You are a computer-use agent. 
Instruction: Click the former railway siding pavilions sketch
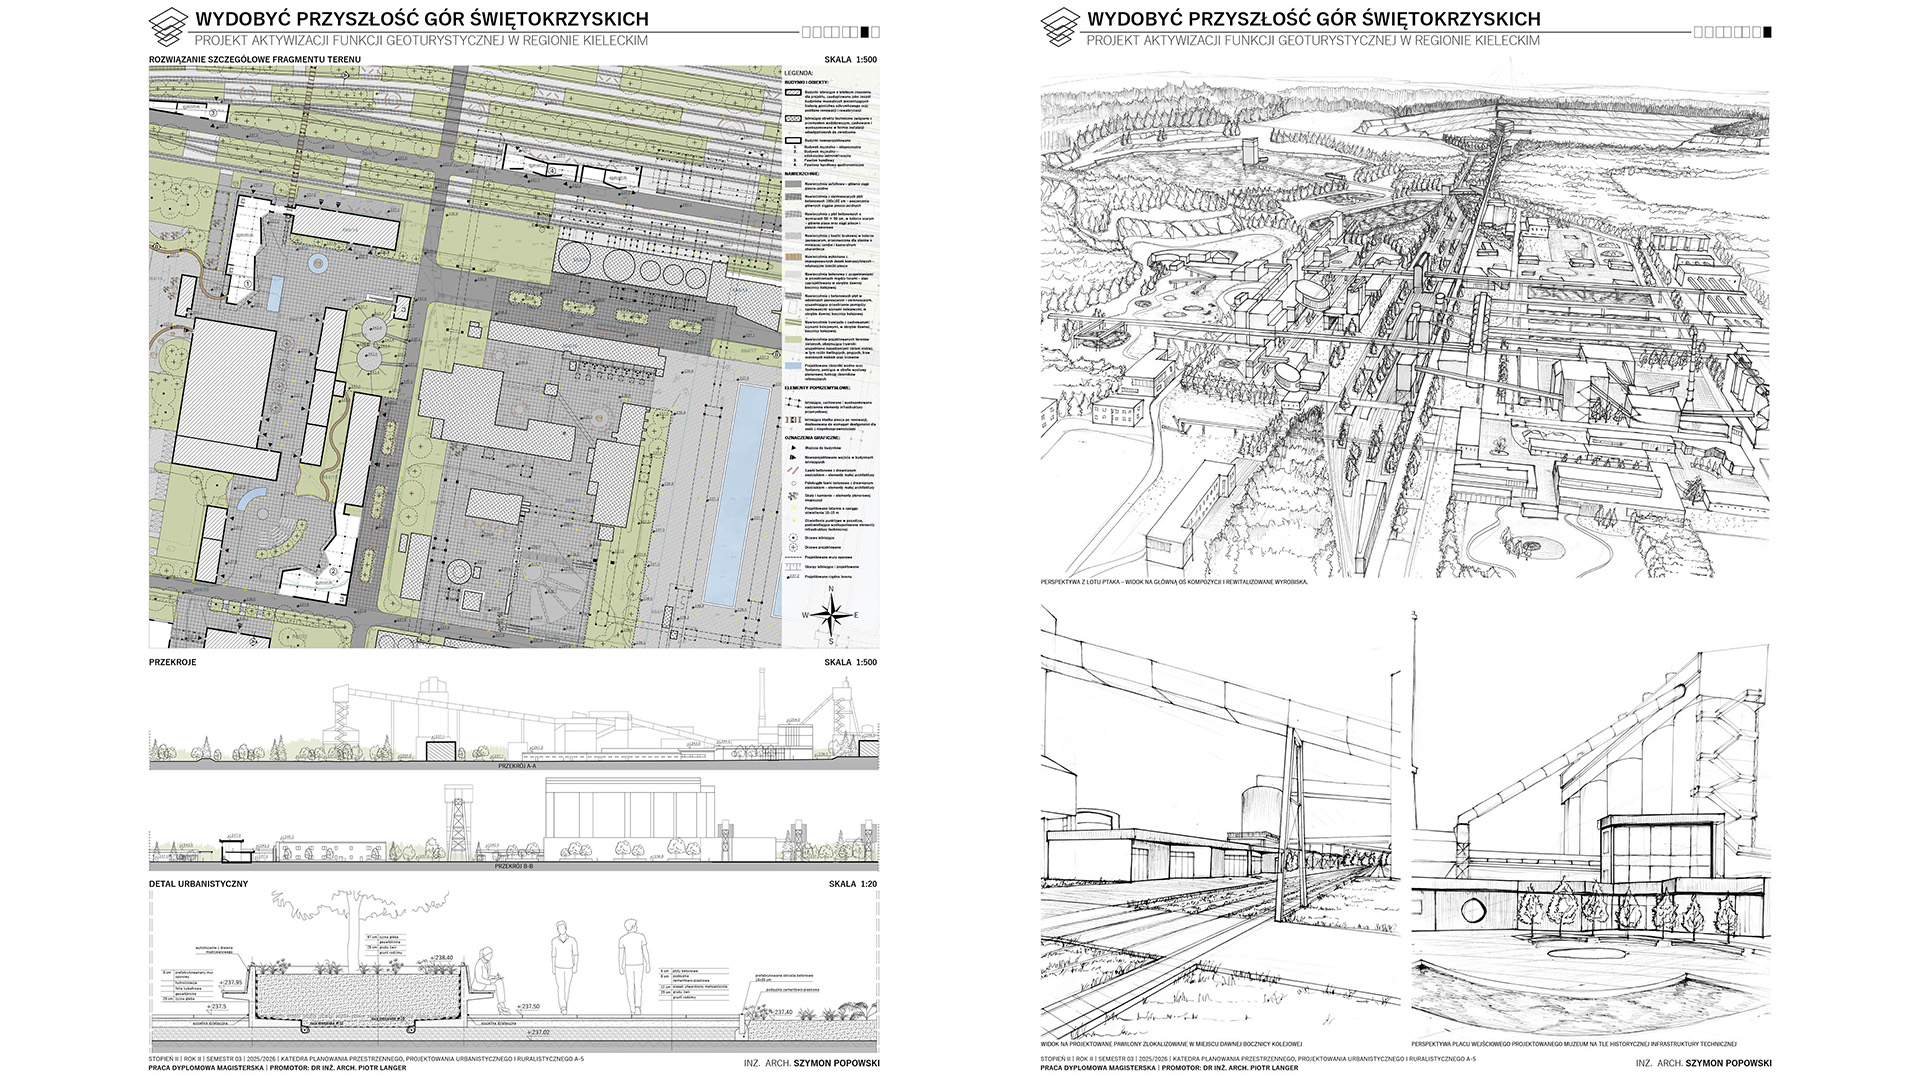pos(1218,820)
